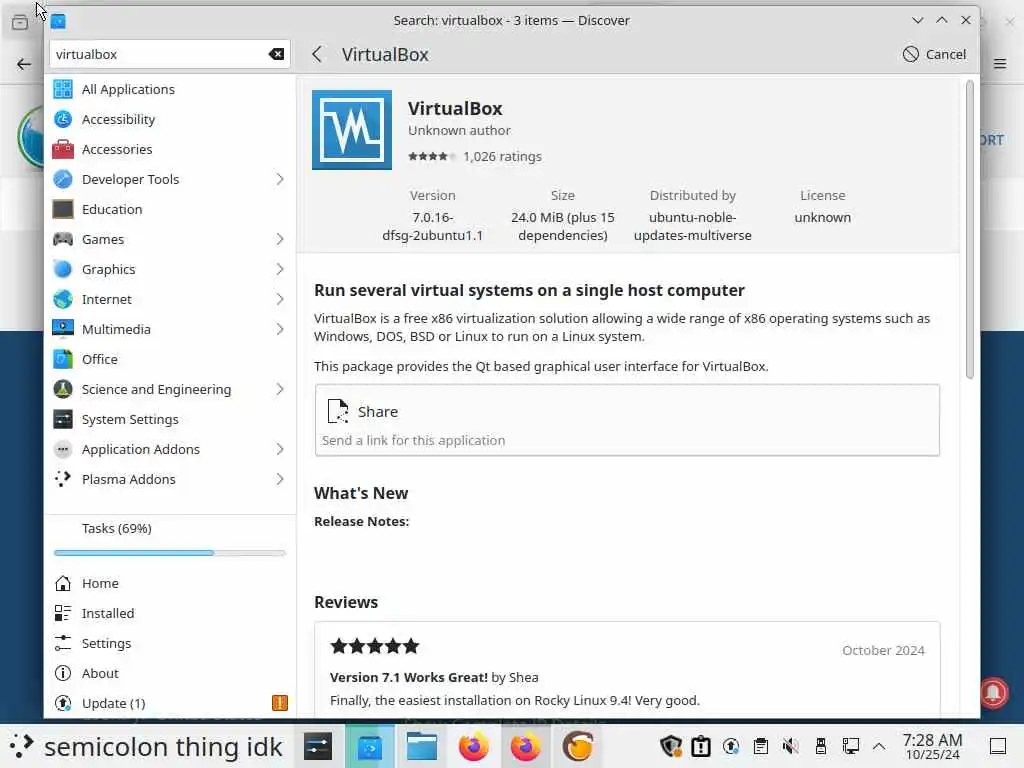Switch to Discover in taskbar
The width and height of the screenshot is (1024, 768).
point(370,746)
